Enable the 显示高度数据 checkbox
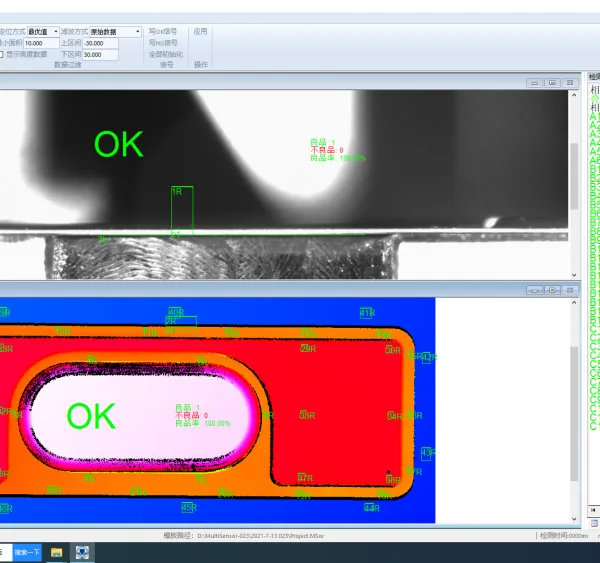Image resolution: width=600 pixels, height=563 pixels. click(x=1, y=55)
